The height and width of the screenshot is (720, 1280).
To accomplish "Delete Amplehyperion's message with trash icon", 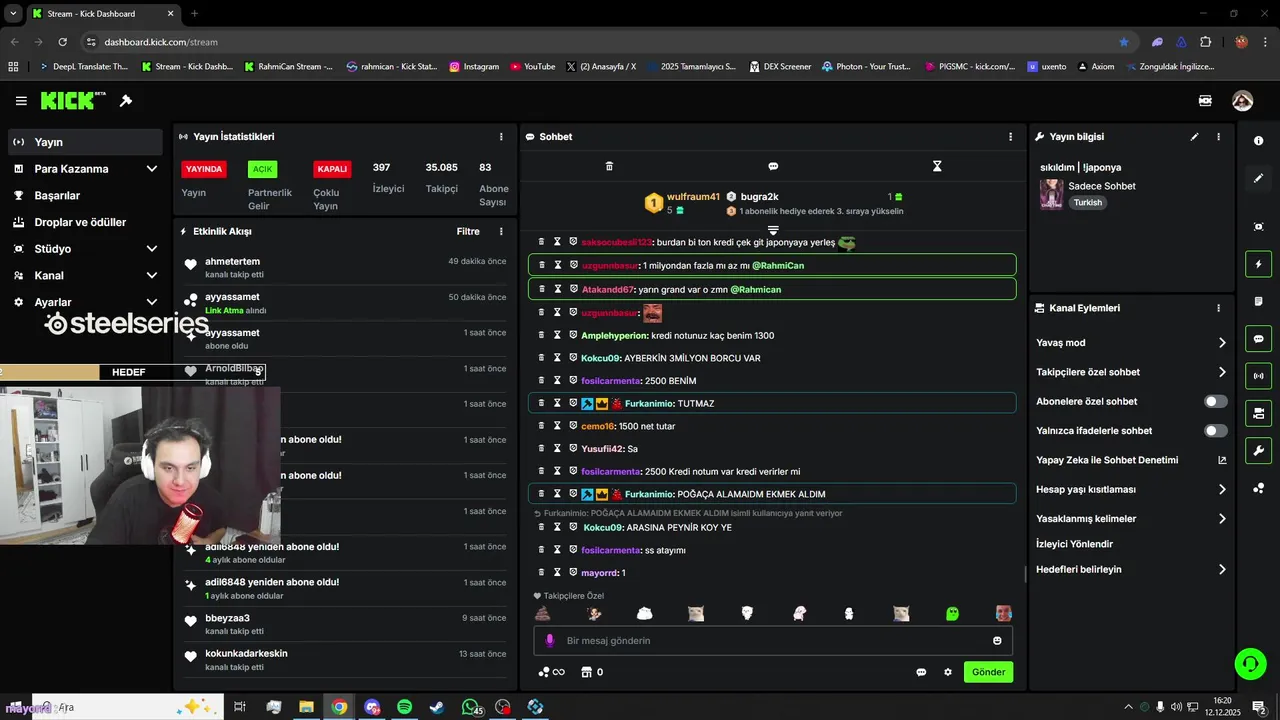I will click(541, 335).
